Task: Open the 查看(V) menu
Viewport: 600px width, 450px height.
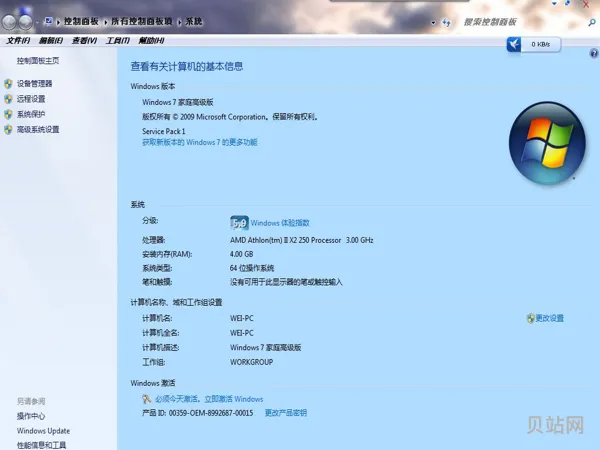Action: [84, 41]
